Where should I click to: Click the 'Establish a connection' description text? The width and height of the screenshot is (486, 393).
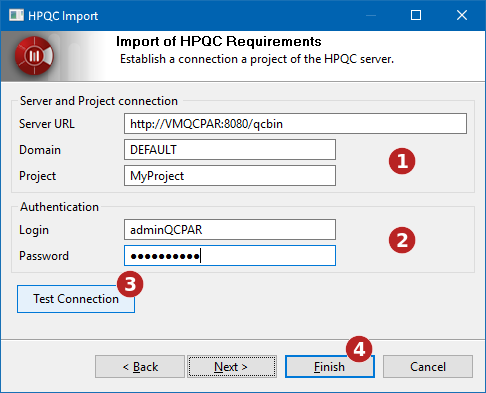[x=257, y=59]
